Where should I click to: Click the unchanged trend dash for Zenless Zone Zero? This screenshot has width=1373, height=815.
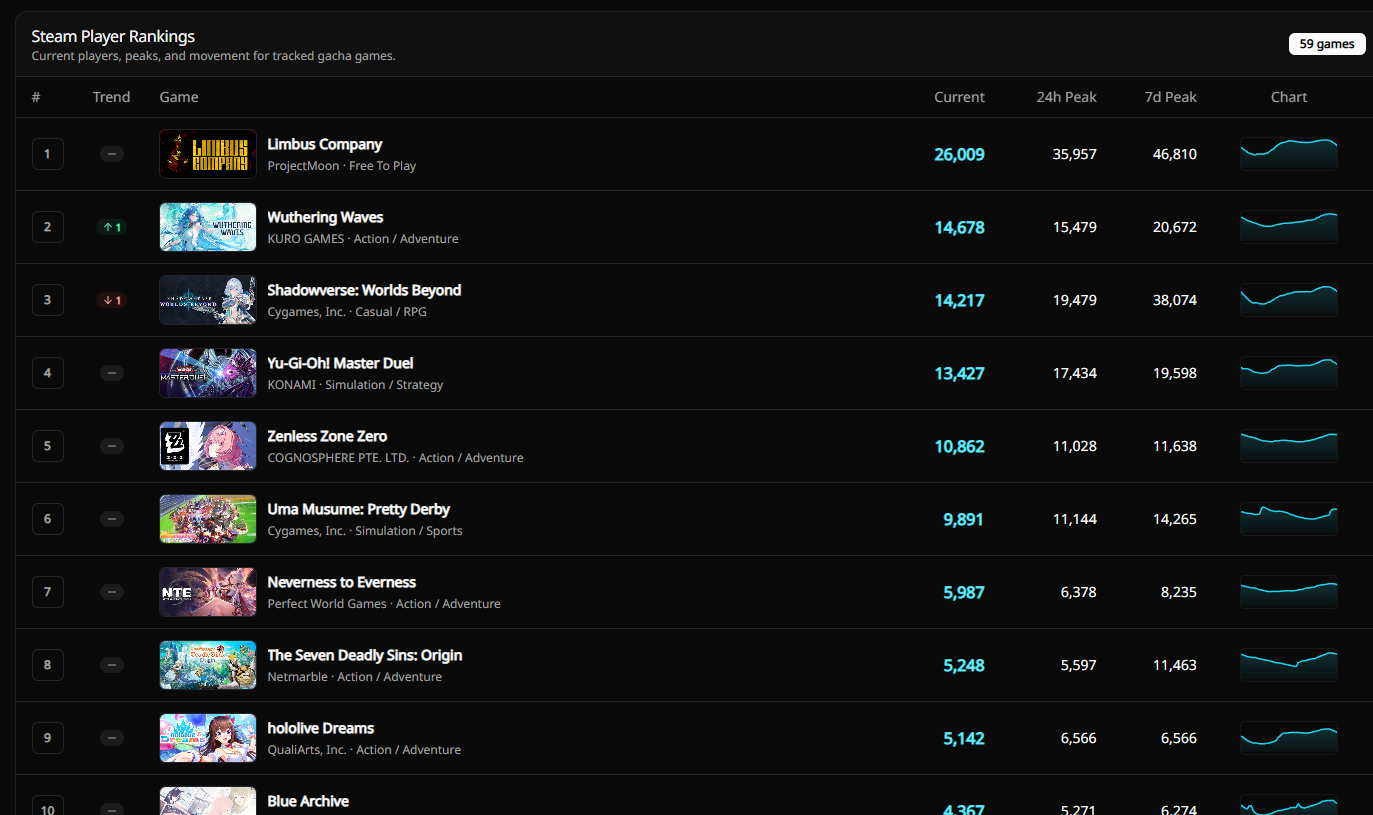click(x=112, y=446)
